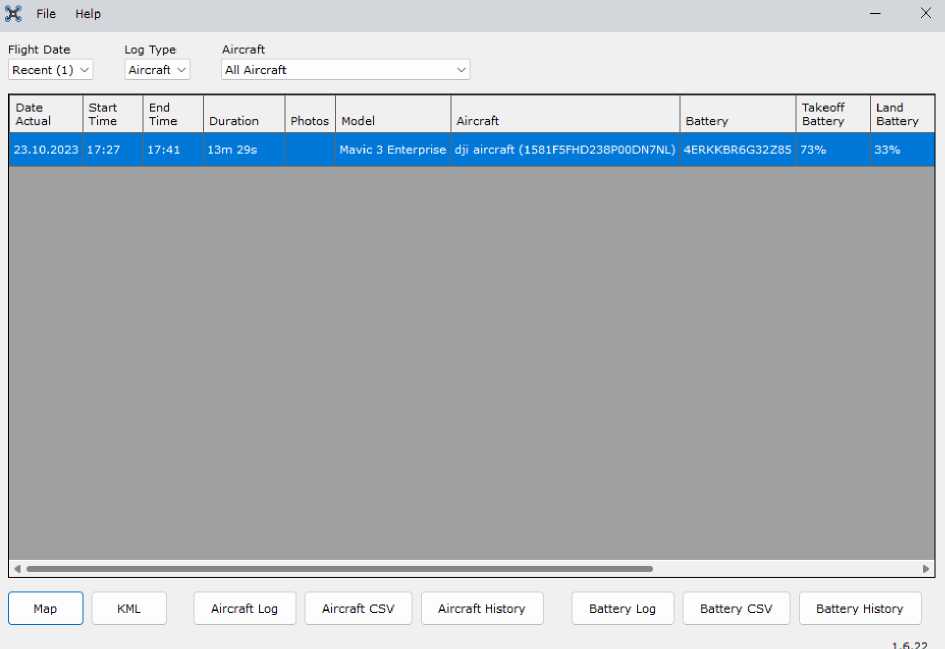Sort by Takeoff Battery column header
Screen dimensions: 945x649
[833, 115]
